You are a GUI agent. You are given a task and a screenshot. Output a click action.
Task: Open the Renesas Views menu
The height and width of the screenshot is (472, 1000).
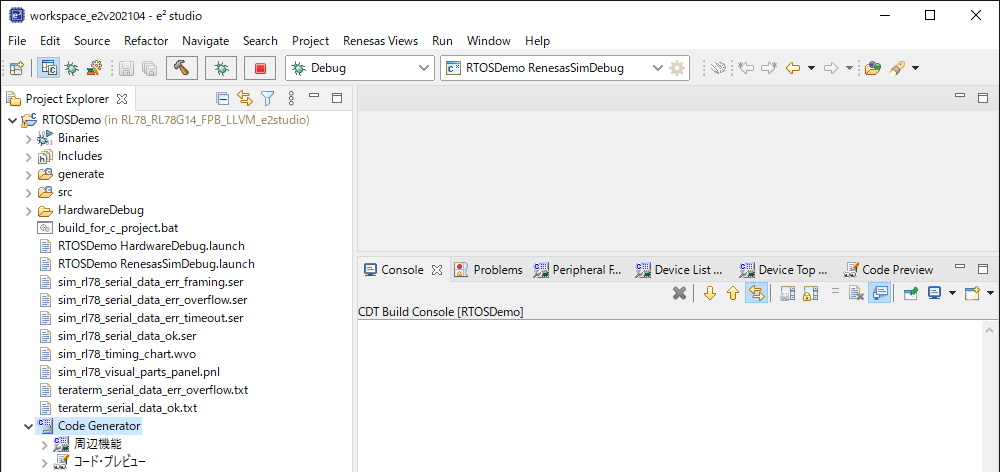point(381,41)
